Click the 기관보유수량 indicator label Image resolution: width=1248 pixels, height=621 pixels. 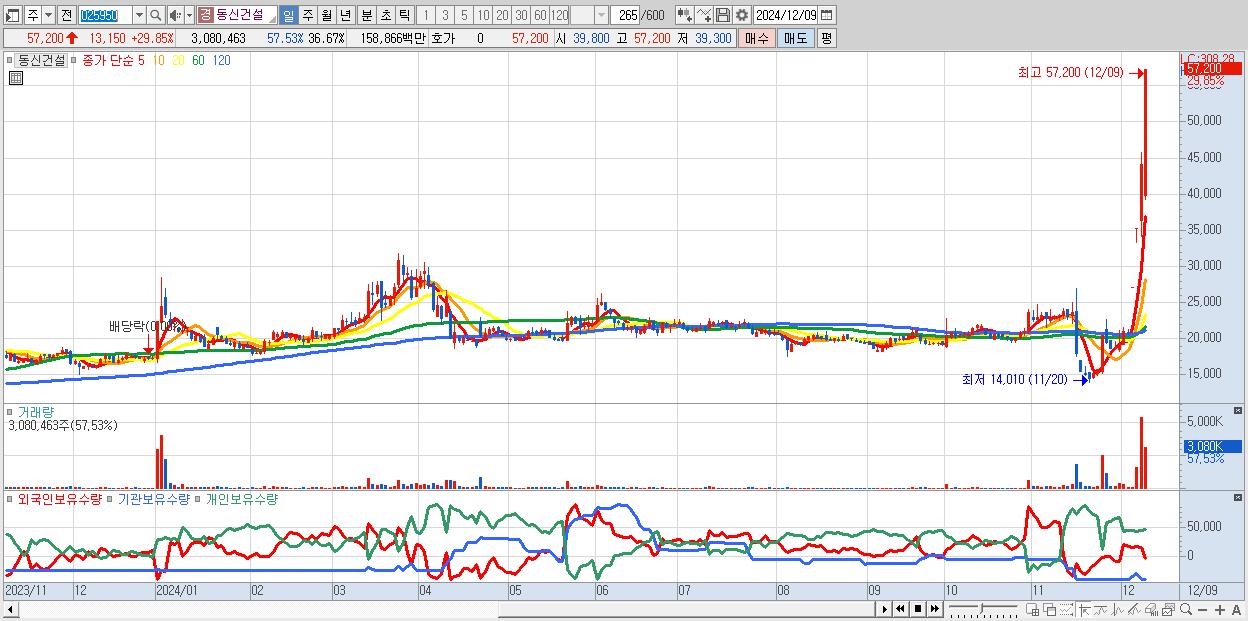tap(154, 499)
